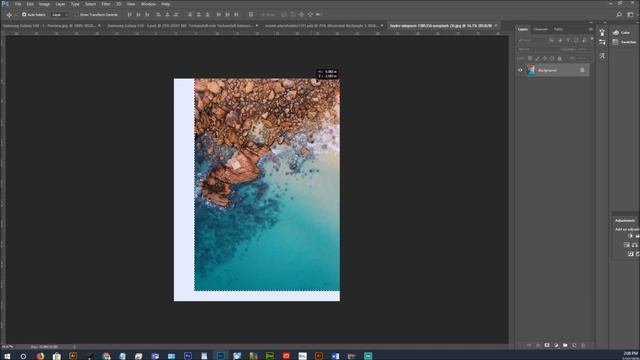
Task: Open the layer Fill dropdown
Action: pos(584,58)
